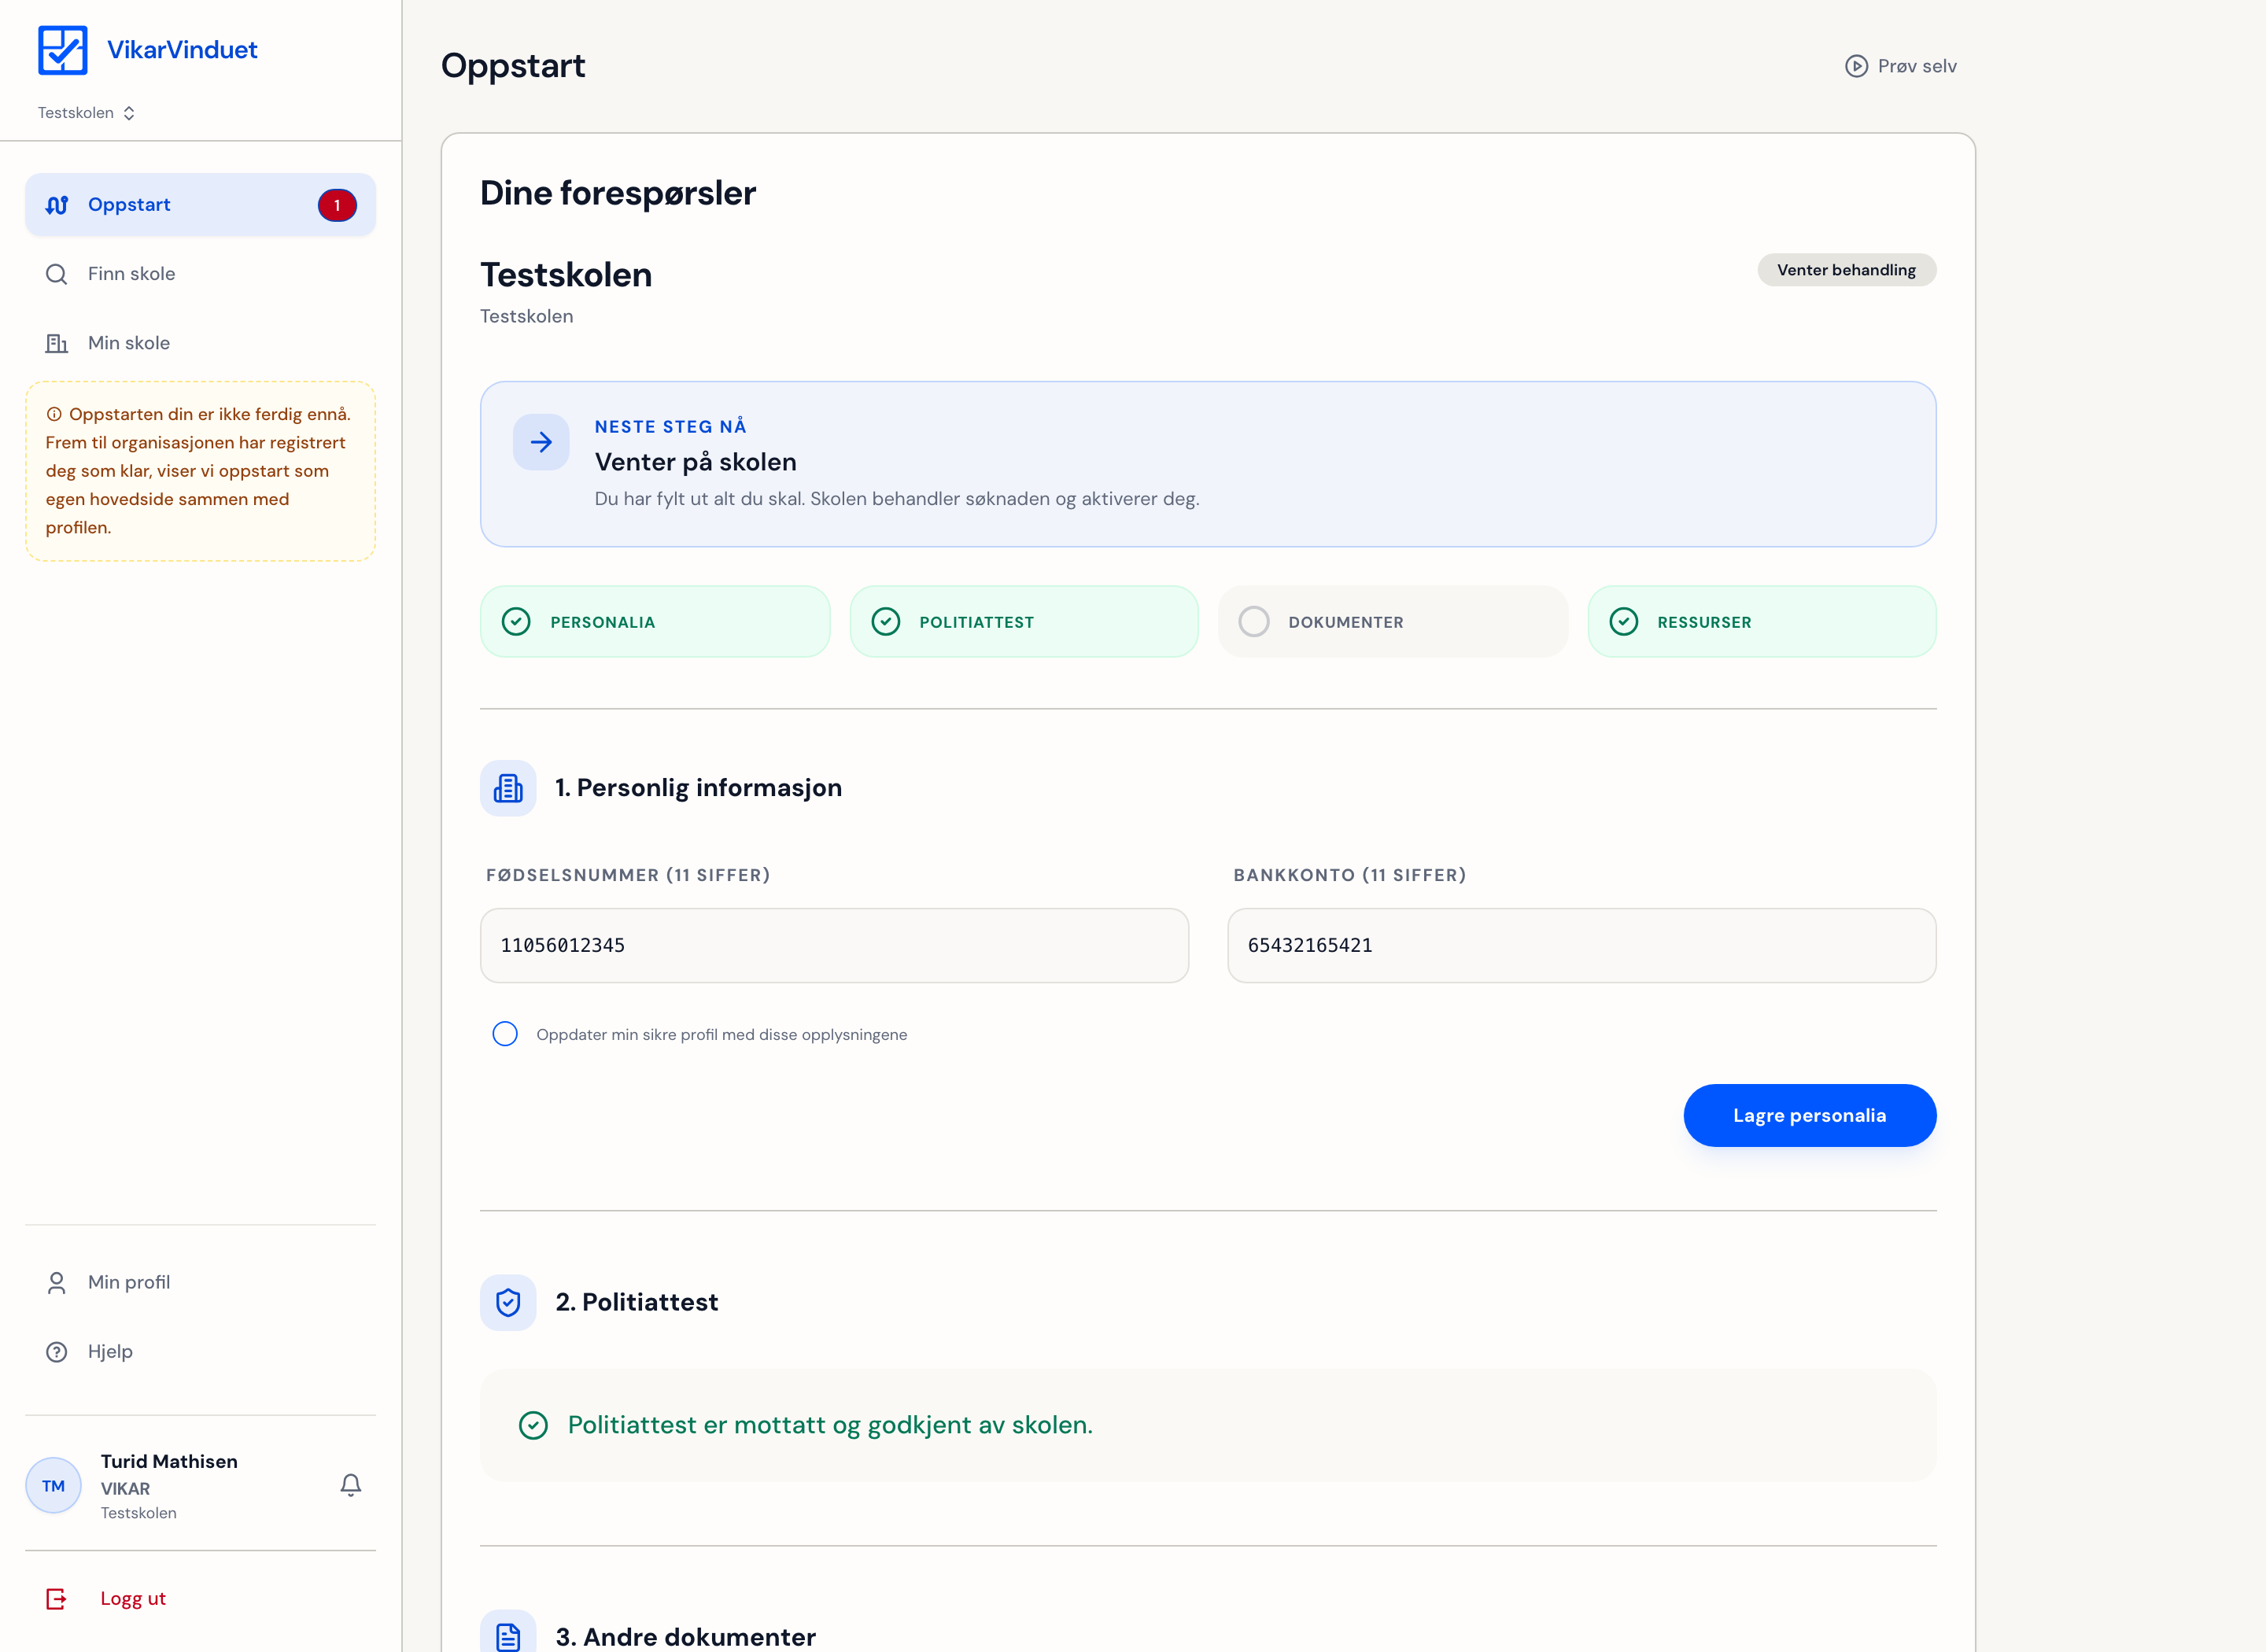Click the question mark Hjelp icon

click(x=57, y=1352)
